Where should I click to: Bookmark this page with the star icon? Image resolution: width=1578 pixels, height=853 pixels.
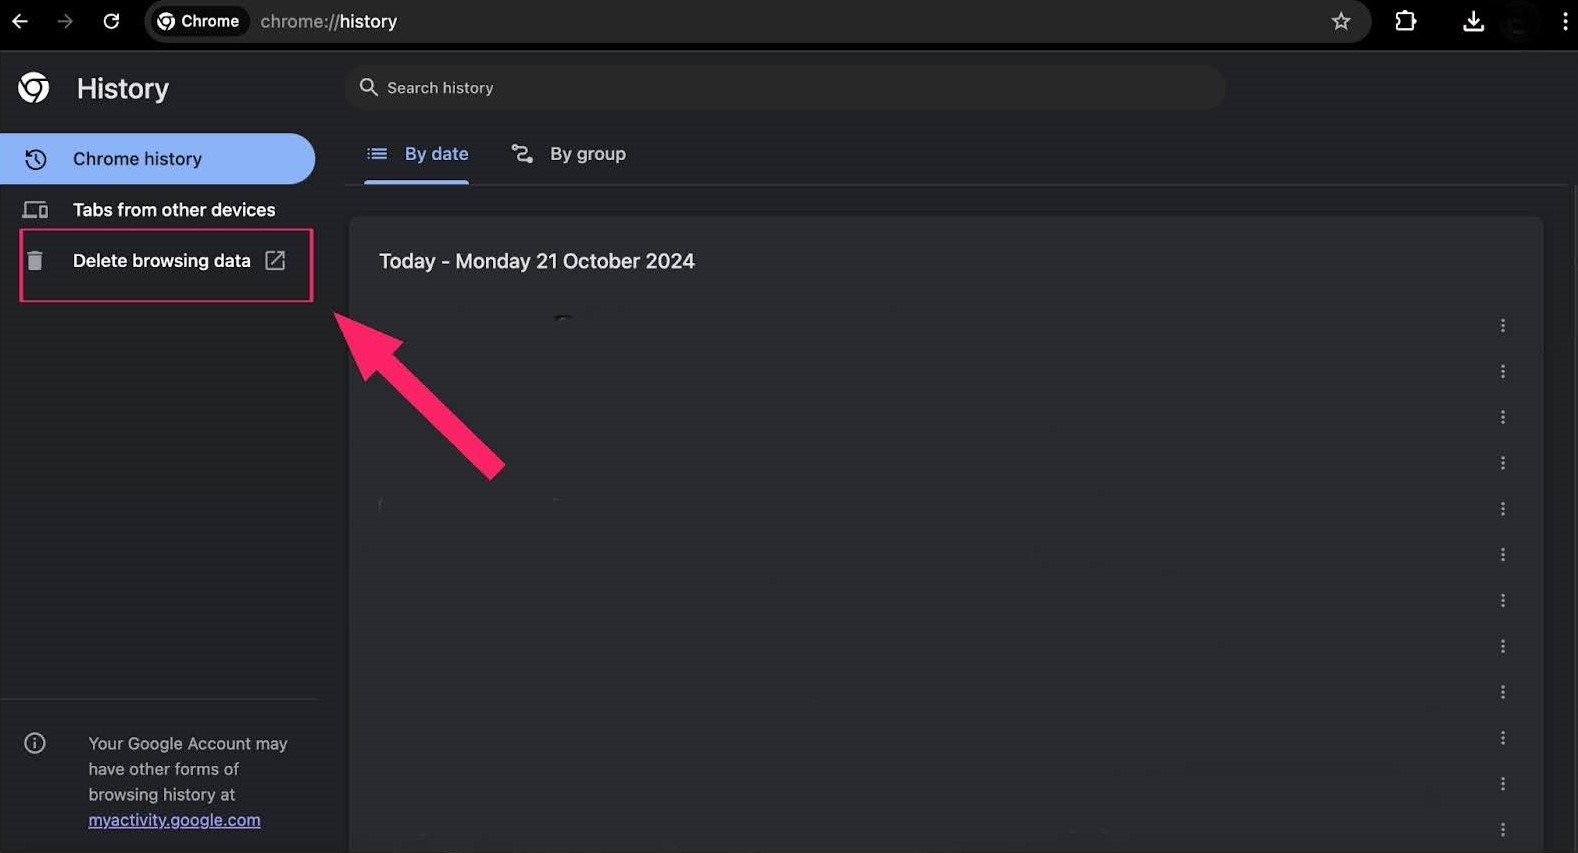click(1341, 21)
